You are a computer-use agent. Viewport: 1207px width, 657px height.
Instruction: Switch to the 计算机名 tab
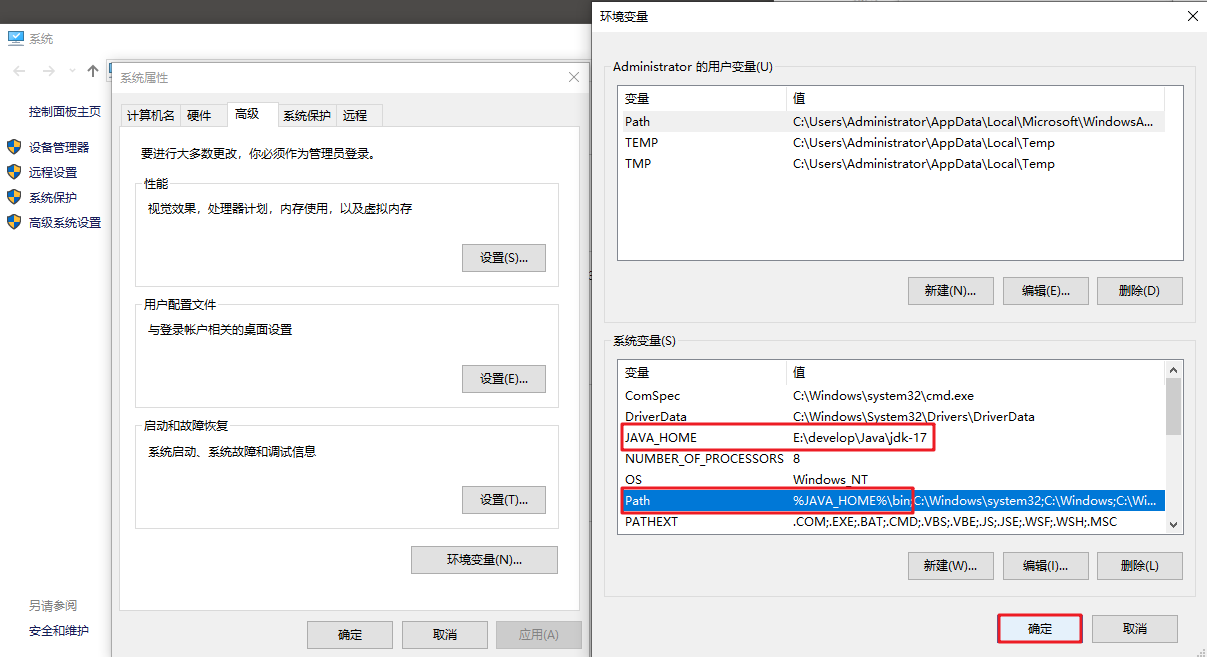[151, 115]
